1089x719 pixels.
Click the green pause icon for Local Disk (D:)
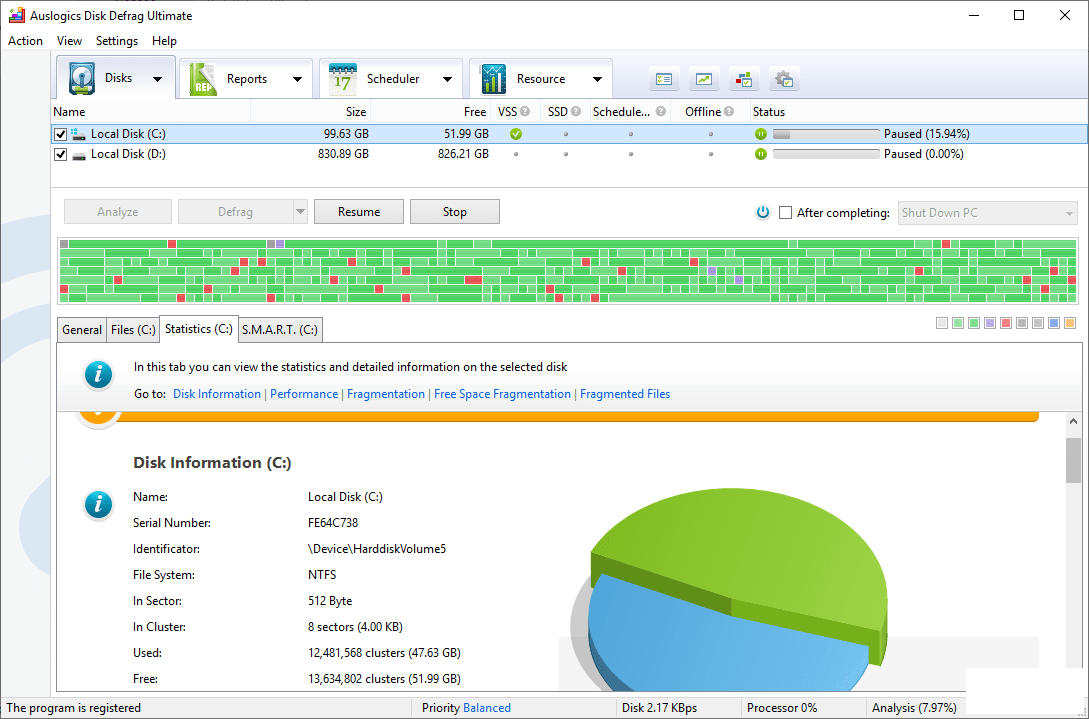(x=760, y=154)
